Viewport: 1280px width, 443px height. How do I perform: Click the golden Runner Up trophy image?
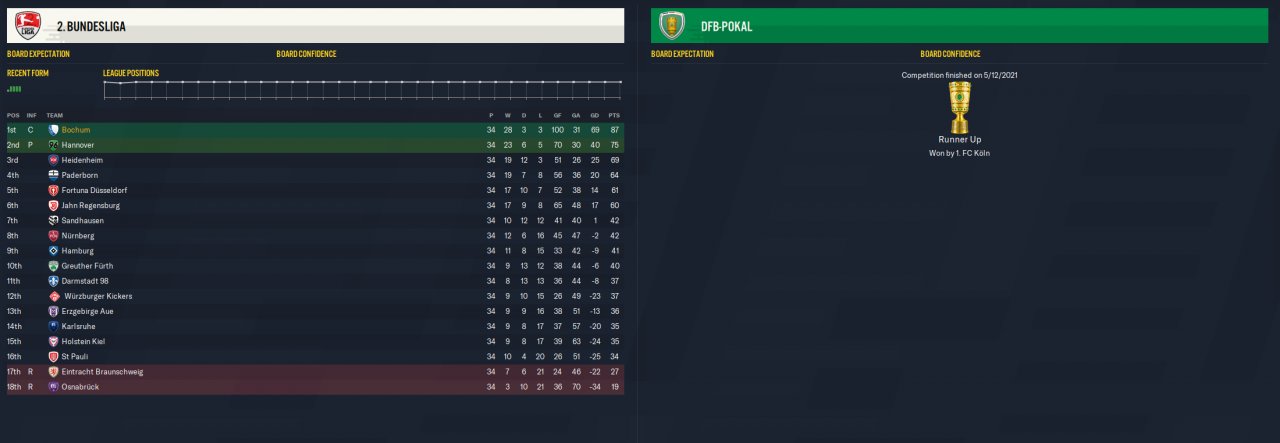pyautogui.click(x=960, y=107)
